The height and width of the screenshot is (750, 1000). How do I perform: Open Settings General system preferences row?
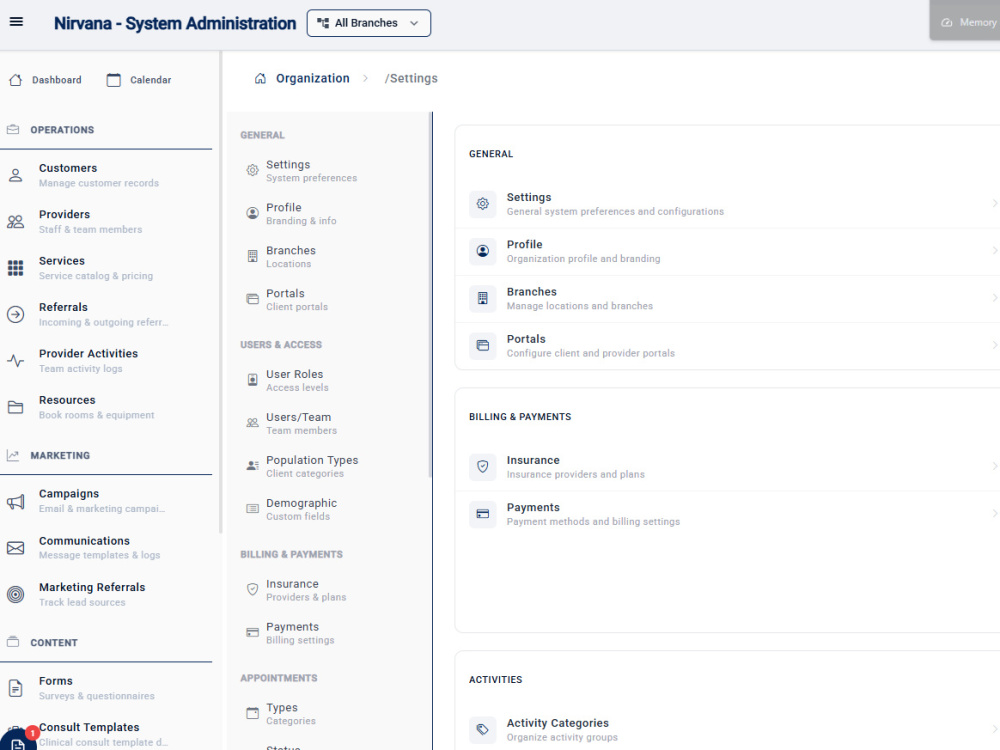pos(727,204)
